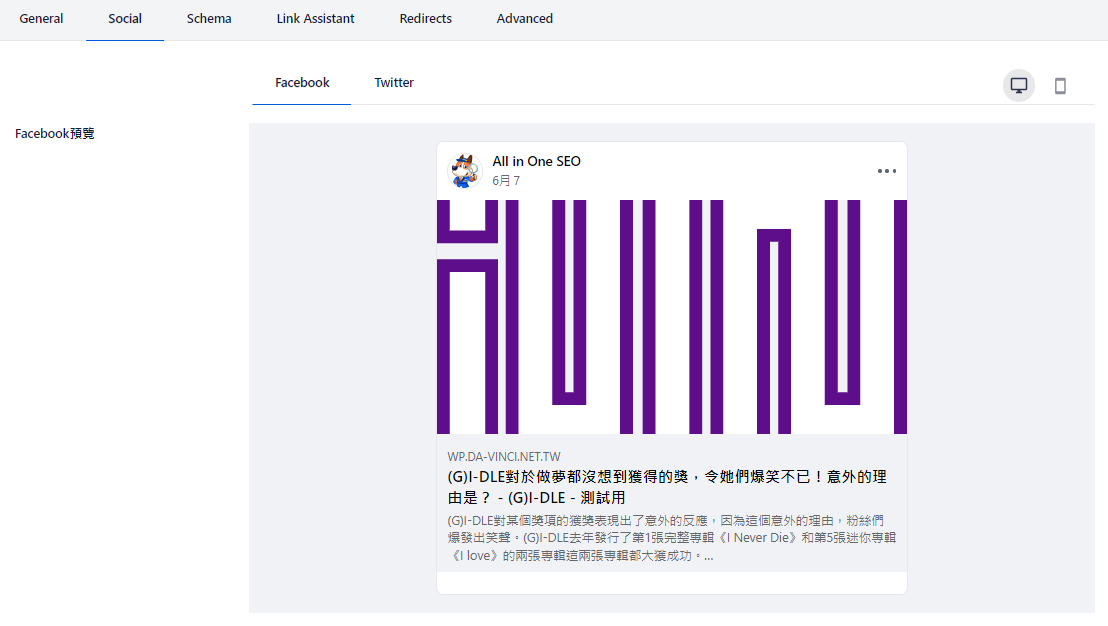Click the All in One SEO avatar
Screen dimensions: 1108x626
point(464,171)
